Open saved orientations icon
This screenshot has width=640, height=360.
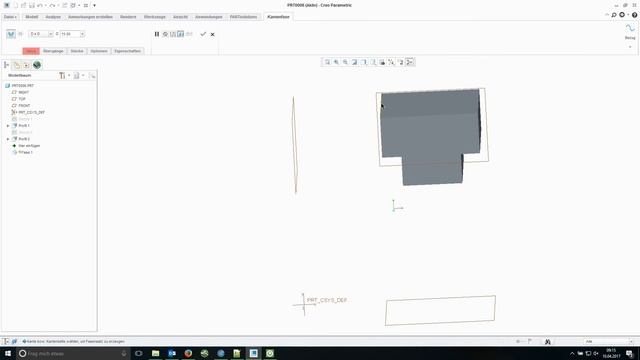tap(373, 62)
